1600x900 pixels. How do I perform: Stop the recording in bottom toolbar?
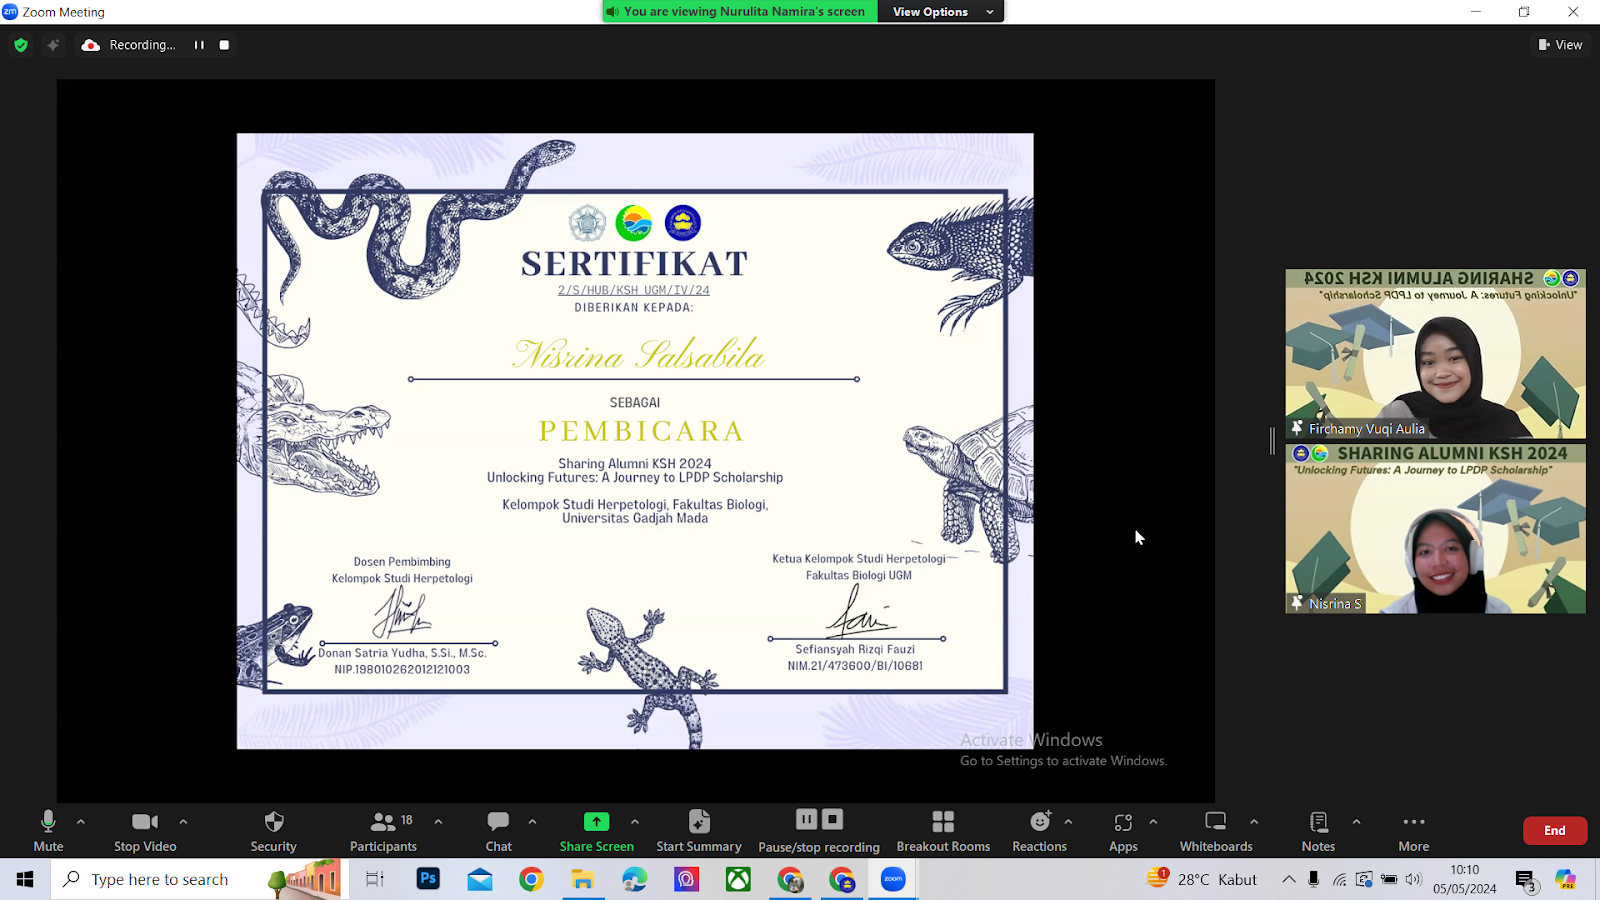coord(832,819)
